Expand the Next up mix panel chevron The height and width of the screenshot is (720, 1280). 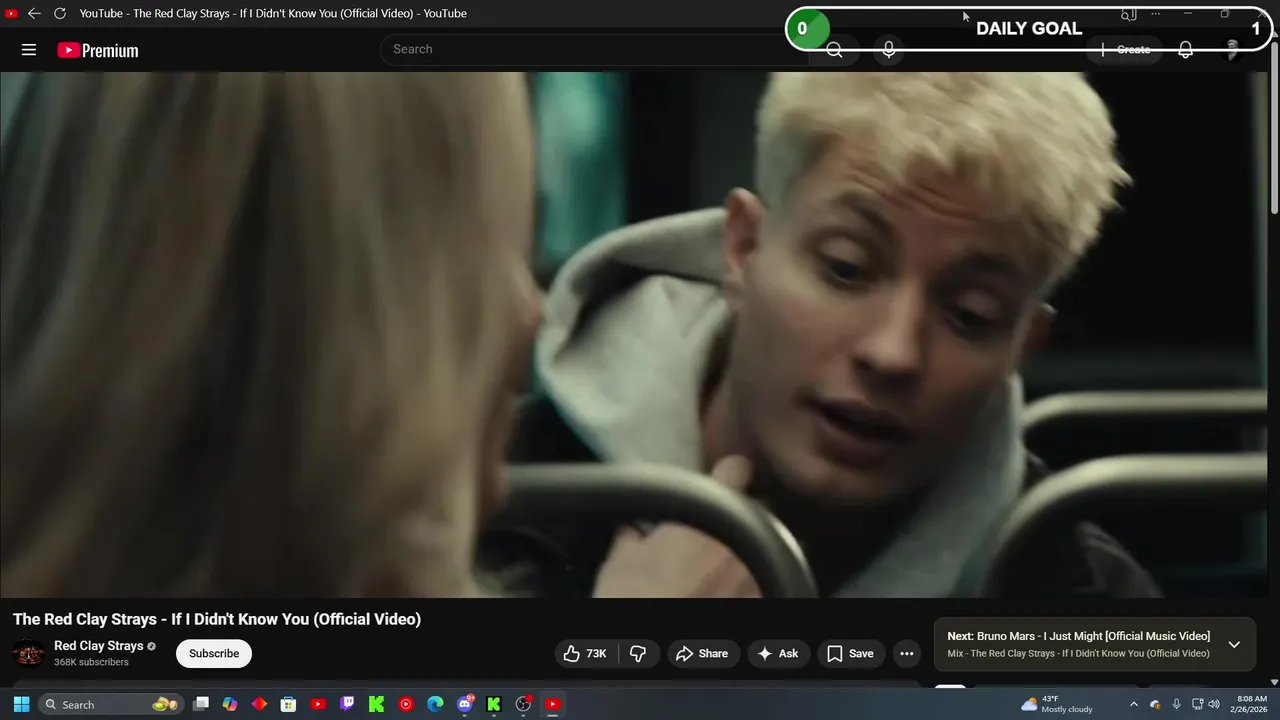pos(1234,644)
